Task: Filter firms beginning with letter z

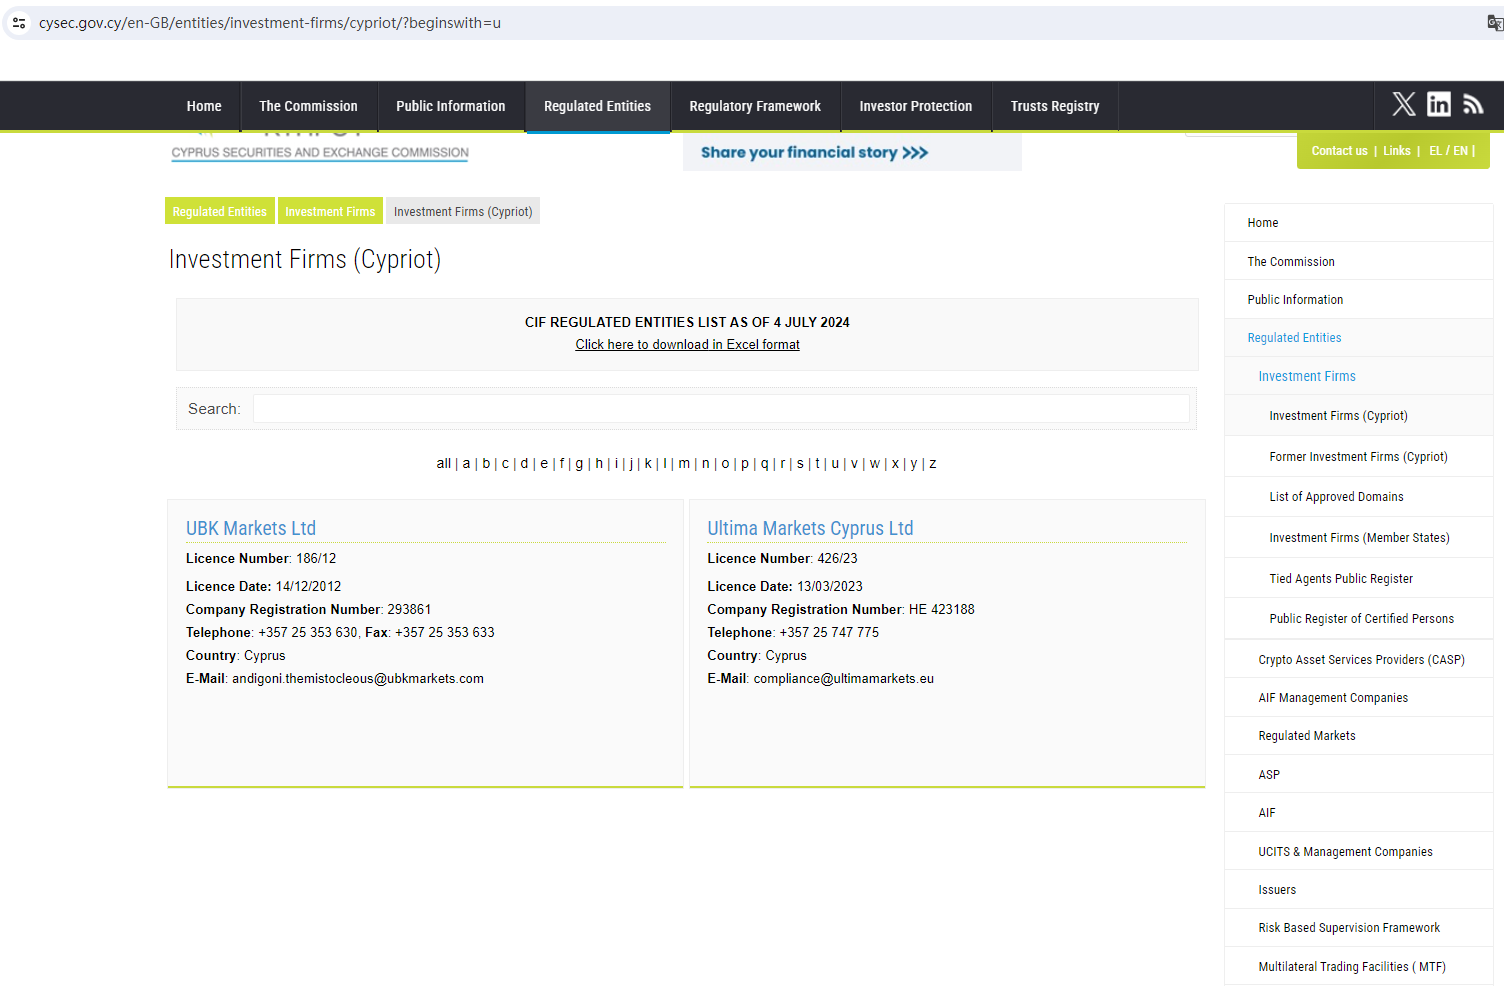Action: click(933, 463)
